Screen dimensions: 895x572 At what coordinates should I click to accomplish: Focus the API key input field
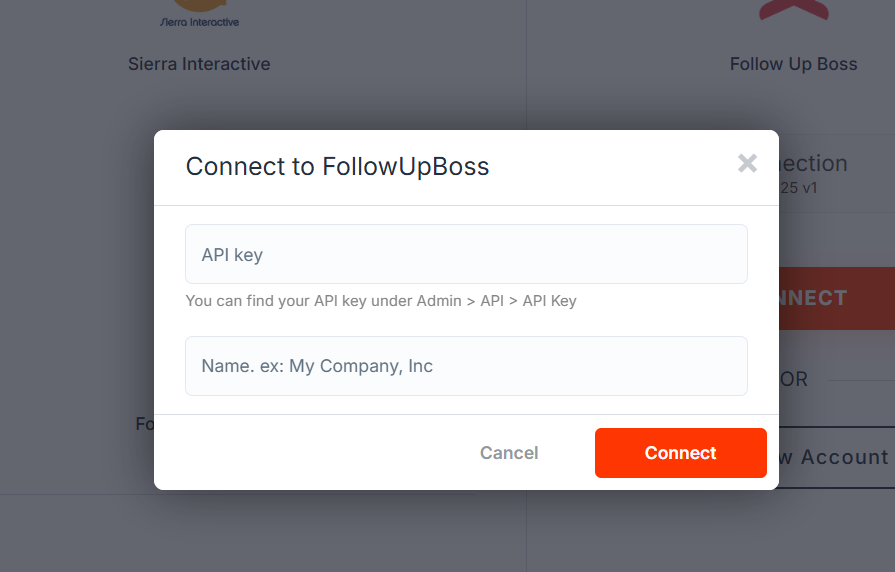pos(466,254)
